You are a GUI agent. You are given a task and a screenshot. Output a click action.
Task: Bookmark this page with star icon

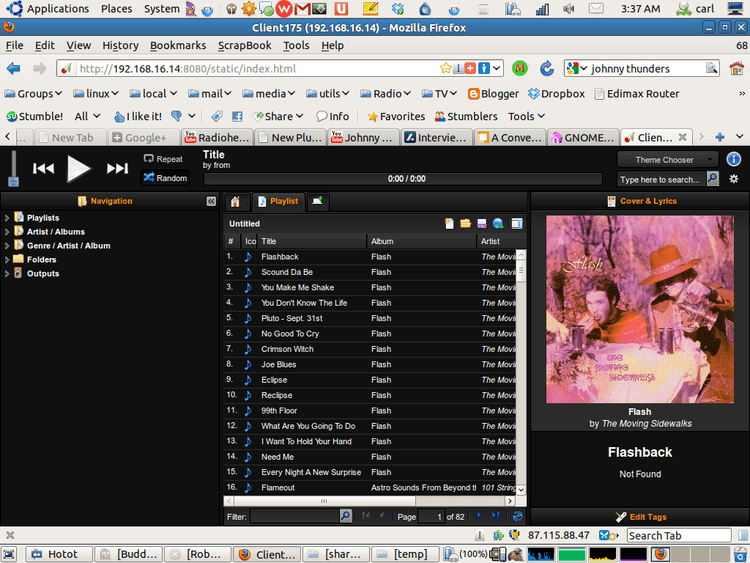pyautogui.click(x=445, y=68)
